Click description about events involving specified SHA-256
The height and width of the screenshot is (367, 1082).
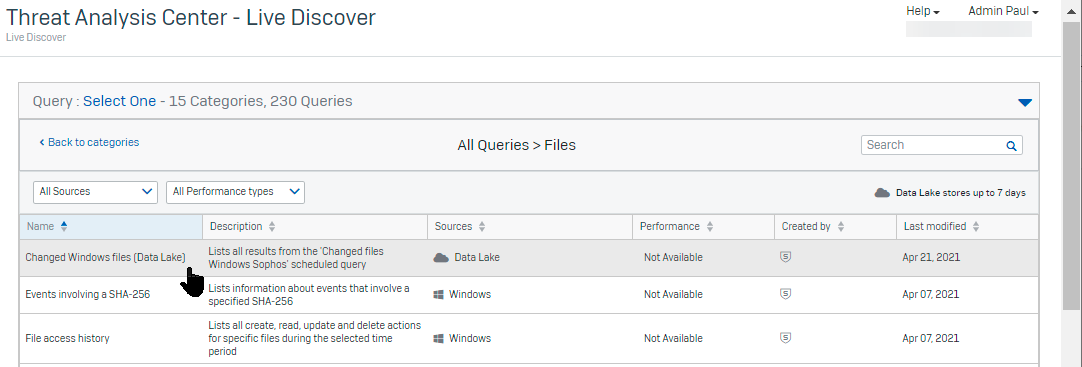(308, 295)
